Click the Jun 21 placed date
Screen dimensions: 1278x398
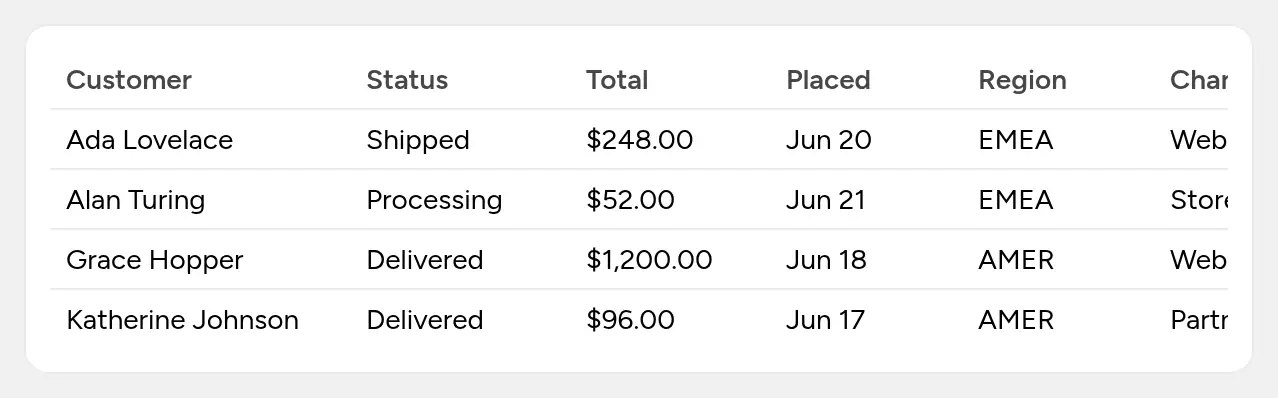click(826, 200)
